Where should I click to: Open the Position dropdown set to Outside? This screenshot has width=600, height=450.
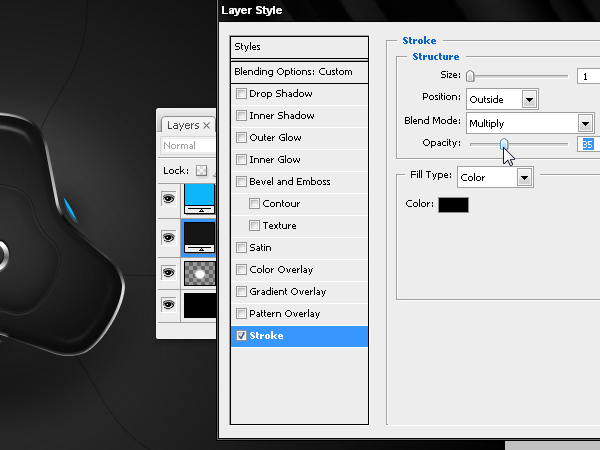[x=502, y=99]
